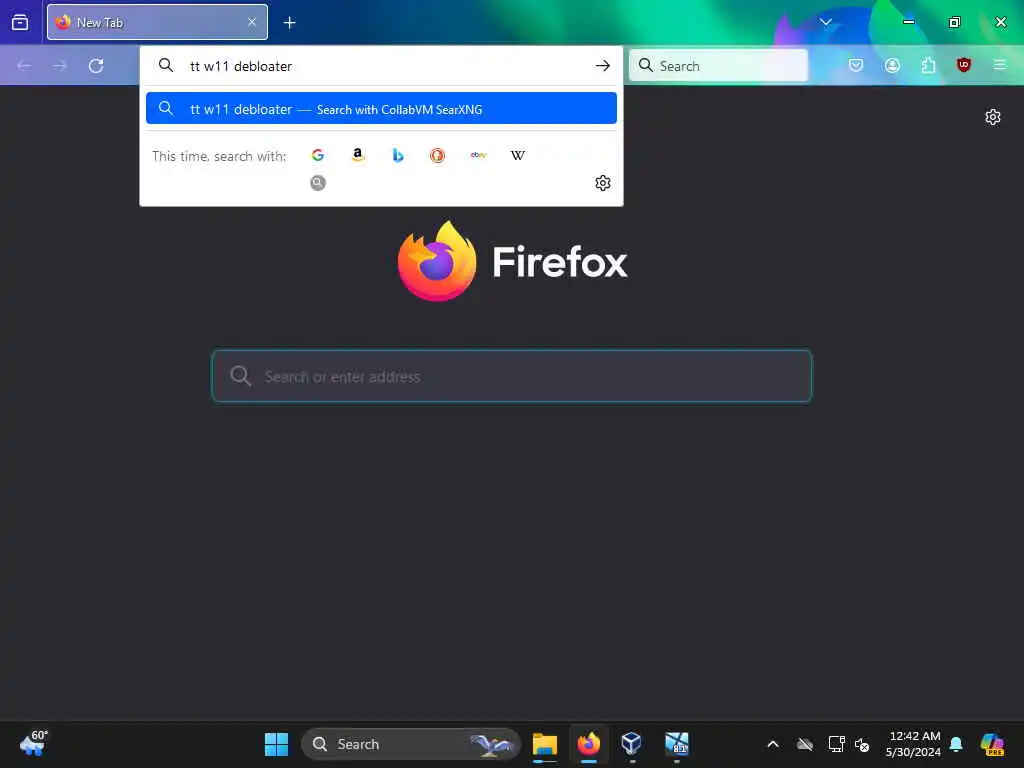This screenshot has height=768, width=1024.
Task: Select the New Tab tab
Action: coord(157,22)
